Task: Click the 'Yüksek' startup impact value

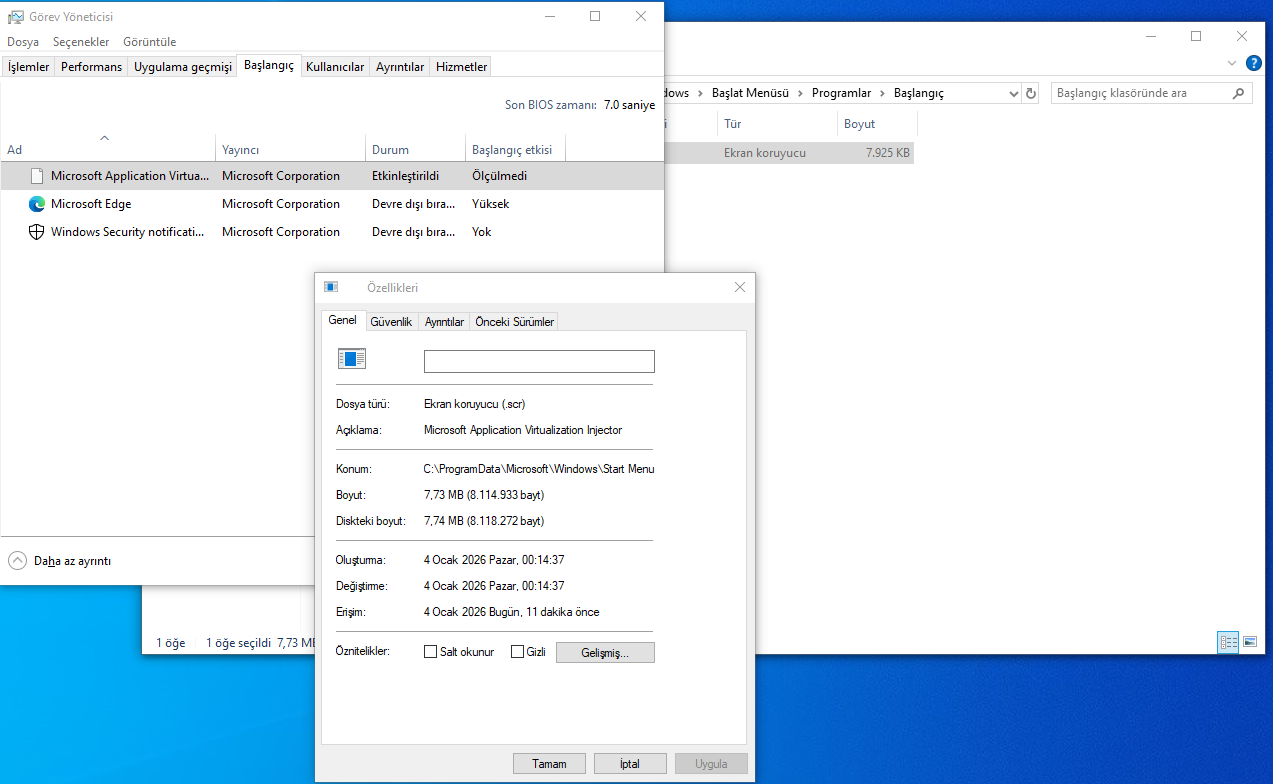Action: pyautogui.click(x=490, y=204)
